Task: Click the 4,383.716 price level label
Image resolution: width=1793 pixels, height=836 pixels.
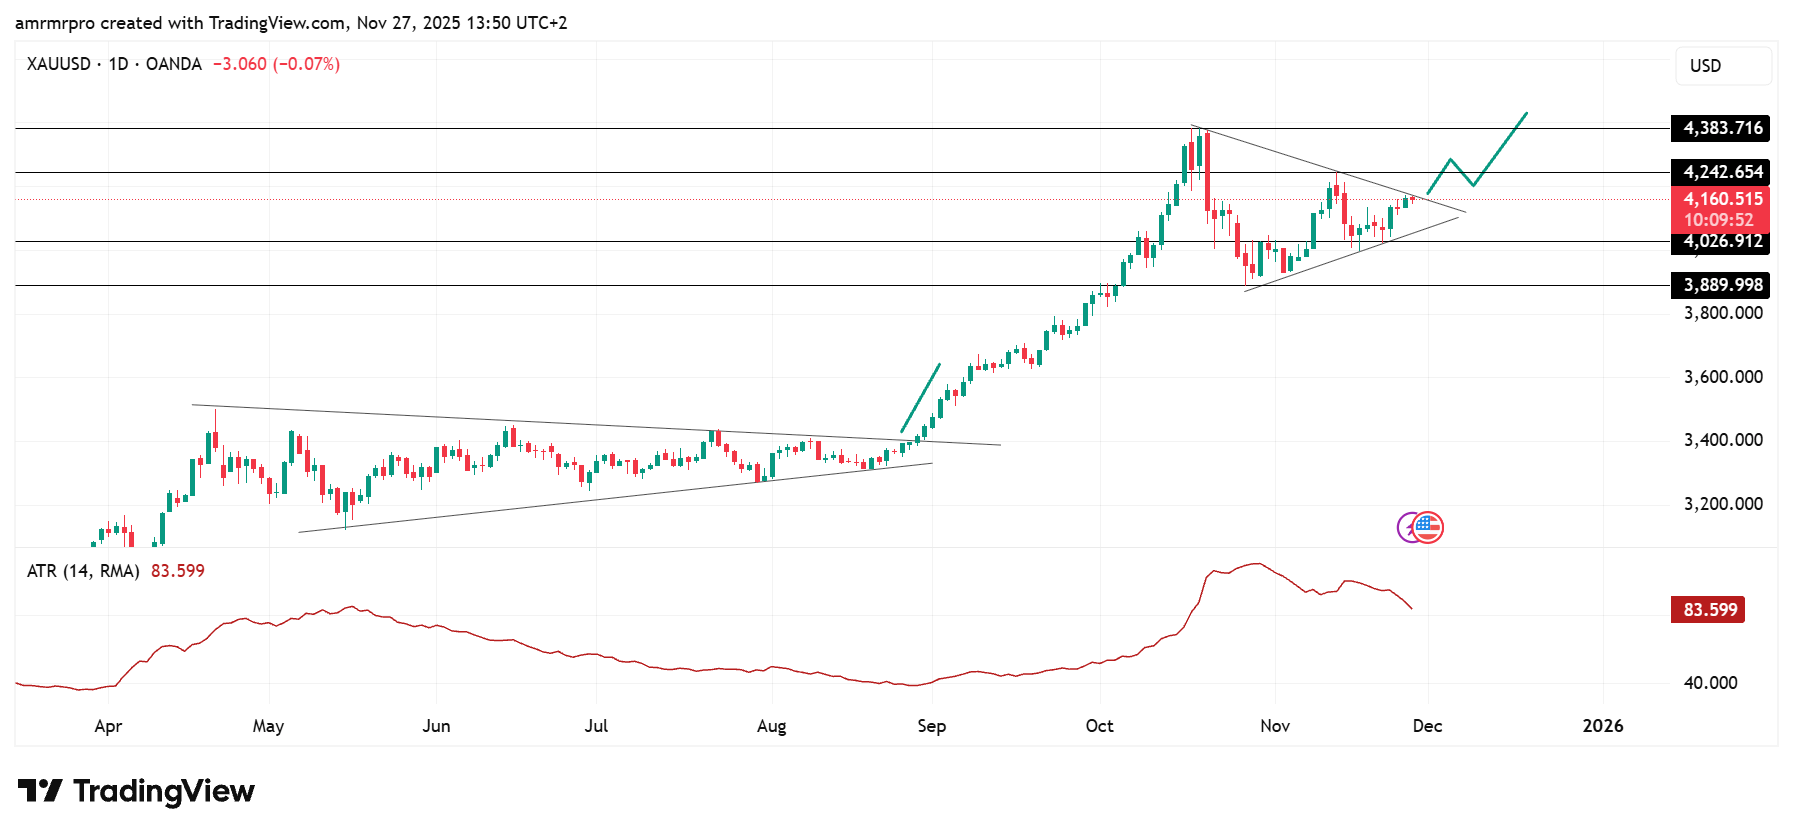Action: point(1720,128)
